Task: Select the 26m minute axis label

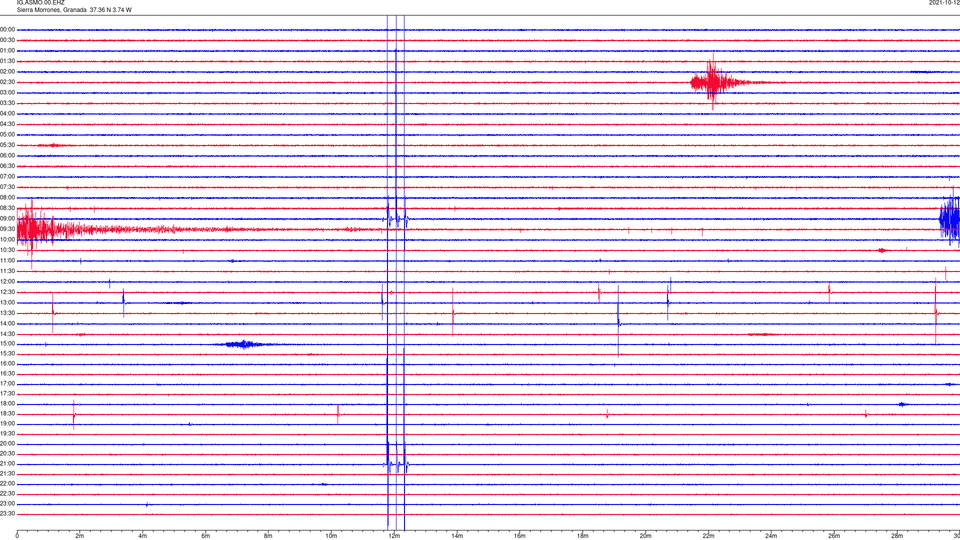Action: [834, 536]
